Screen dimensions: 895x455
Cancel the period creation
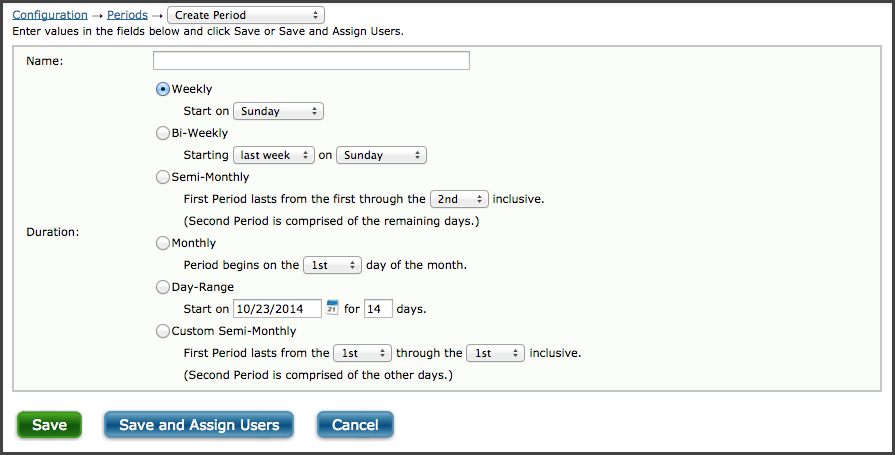click(355, 425)
